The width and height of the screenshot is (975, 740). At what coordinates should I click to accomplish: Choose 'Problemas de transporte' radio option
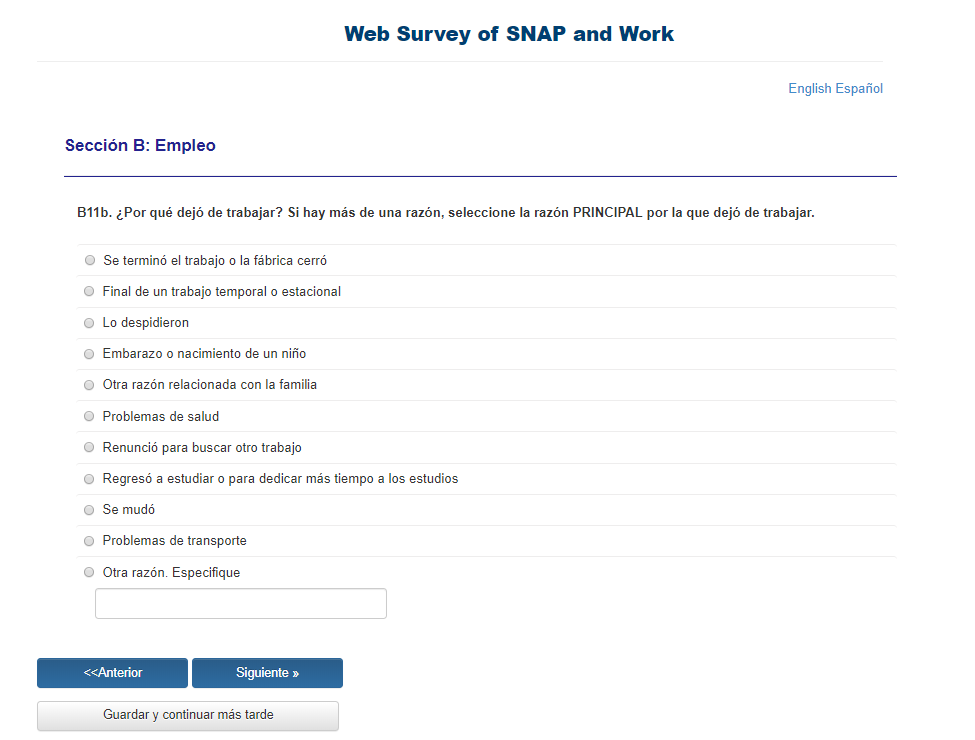[x=89, y=541]
